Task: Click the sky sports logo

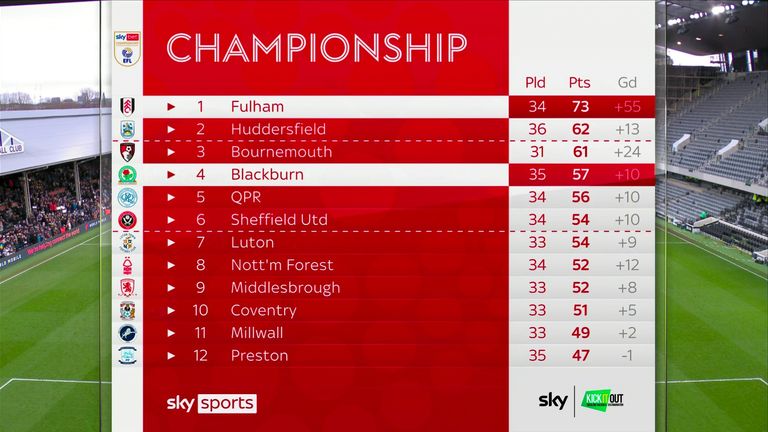Action: [x=212, y=403]
